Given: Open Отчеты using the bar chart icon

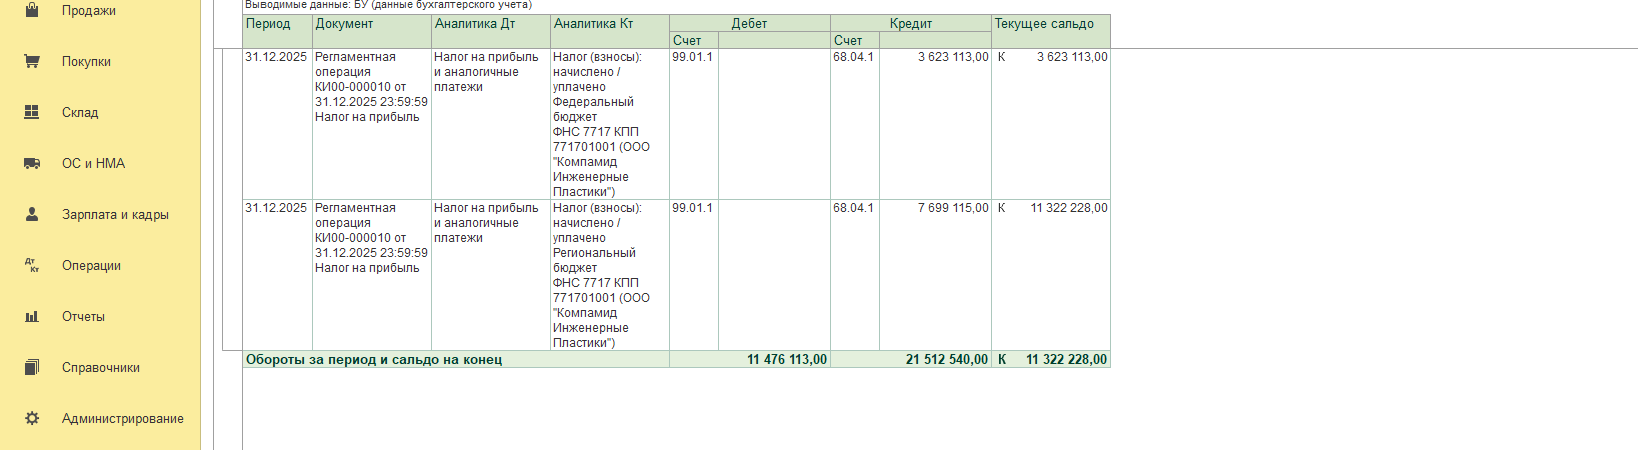Looking at the screenshot, I should [x=32, y=316].
